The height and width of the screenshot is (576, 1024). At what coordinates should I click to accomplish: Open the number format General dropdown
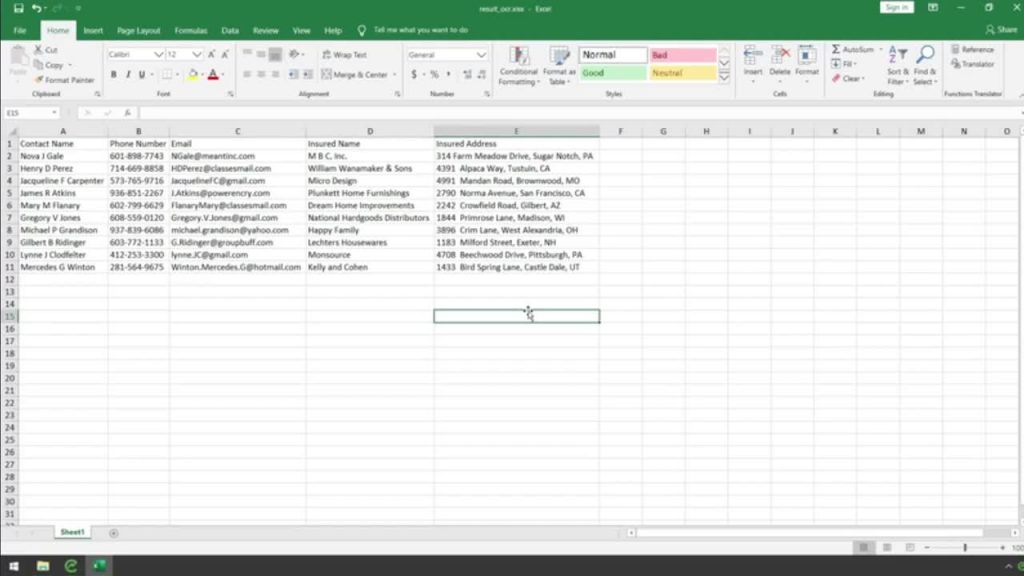pyautogui.click(x=481, y=55)
